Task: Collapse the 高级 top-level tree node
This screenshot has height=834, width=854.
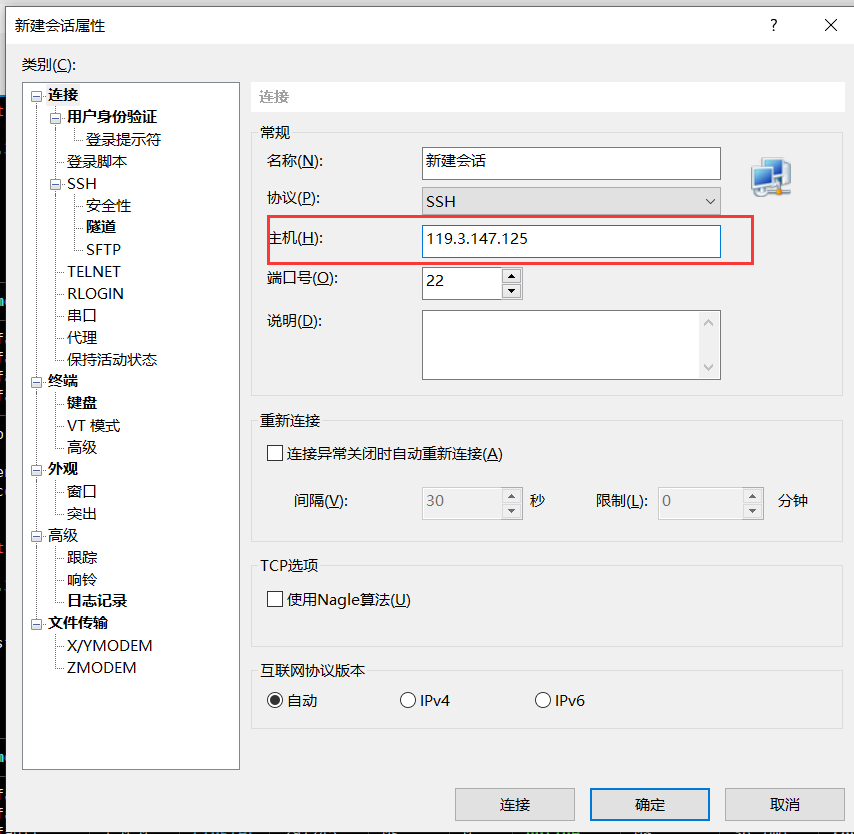Action: point(36,537)
